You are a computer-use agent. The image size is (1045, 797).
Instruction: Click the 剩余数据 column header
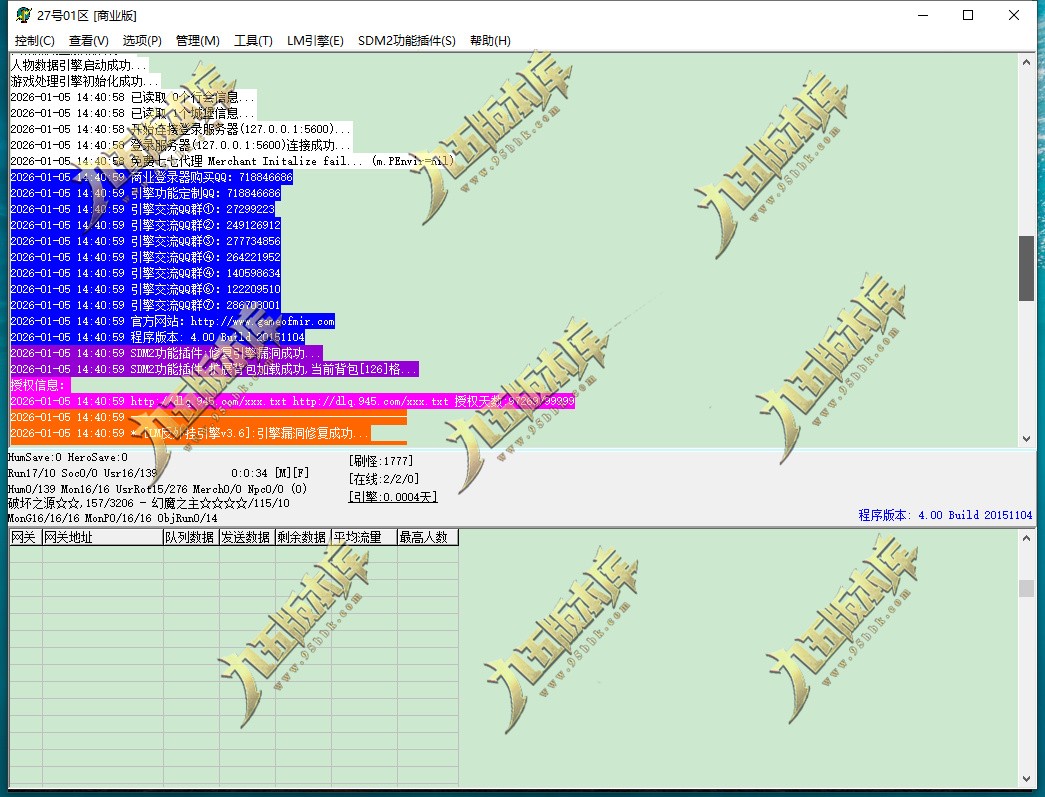303,537
